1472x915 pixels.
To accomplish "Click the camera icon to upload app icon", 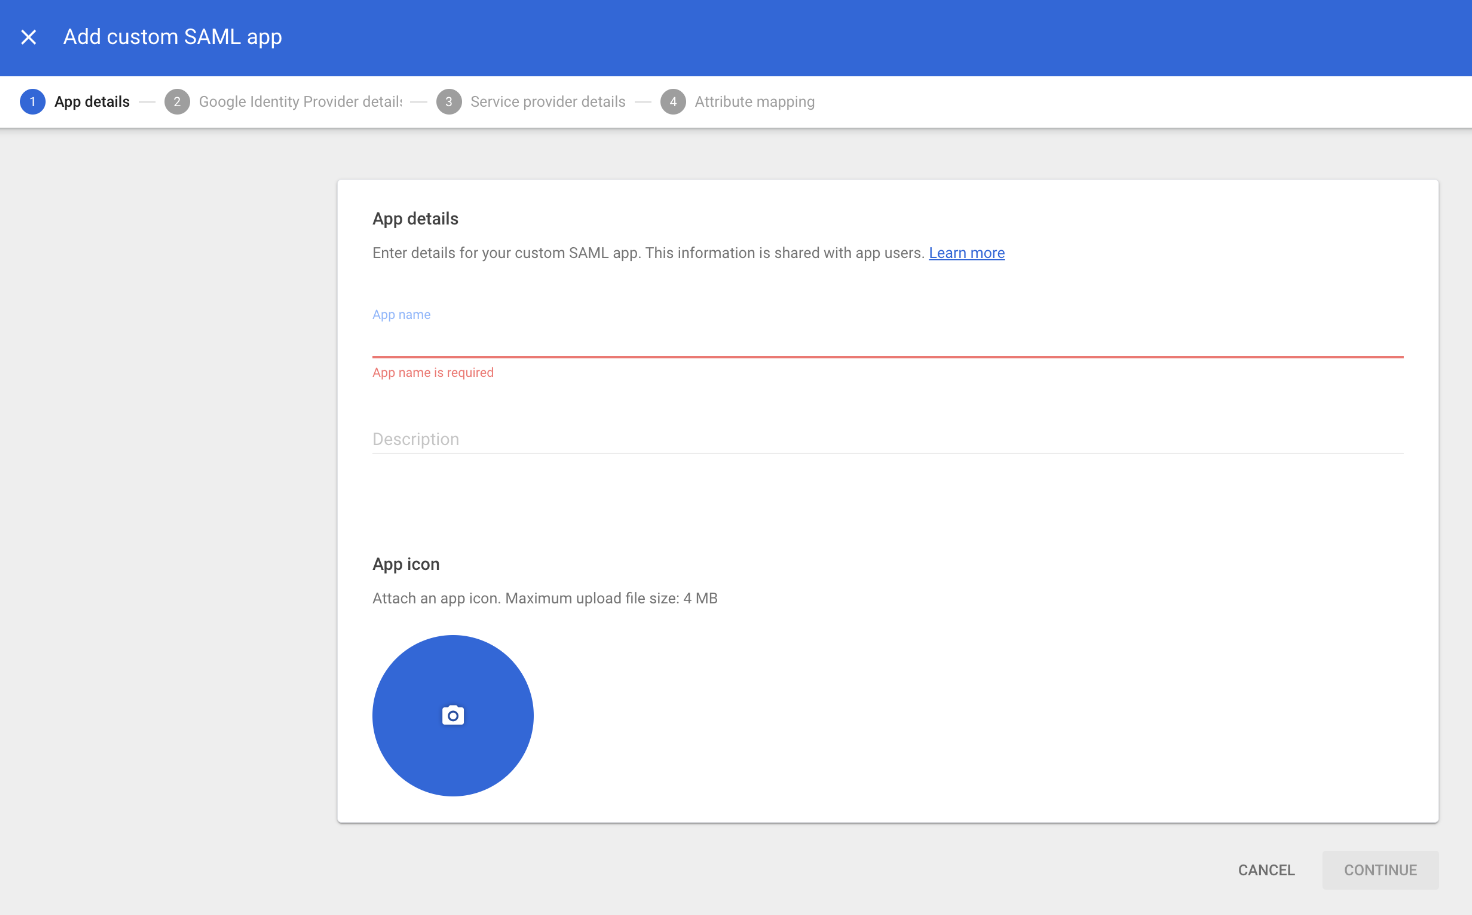I will (x=453, y=716).
